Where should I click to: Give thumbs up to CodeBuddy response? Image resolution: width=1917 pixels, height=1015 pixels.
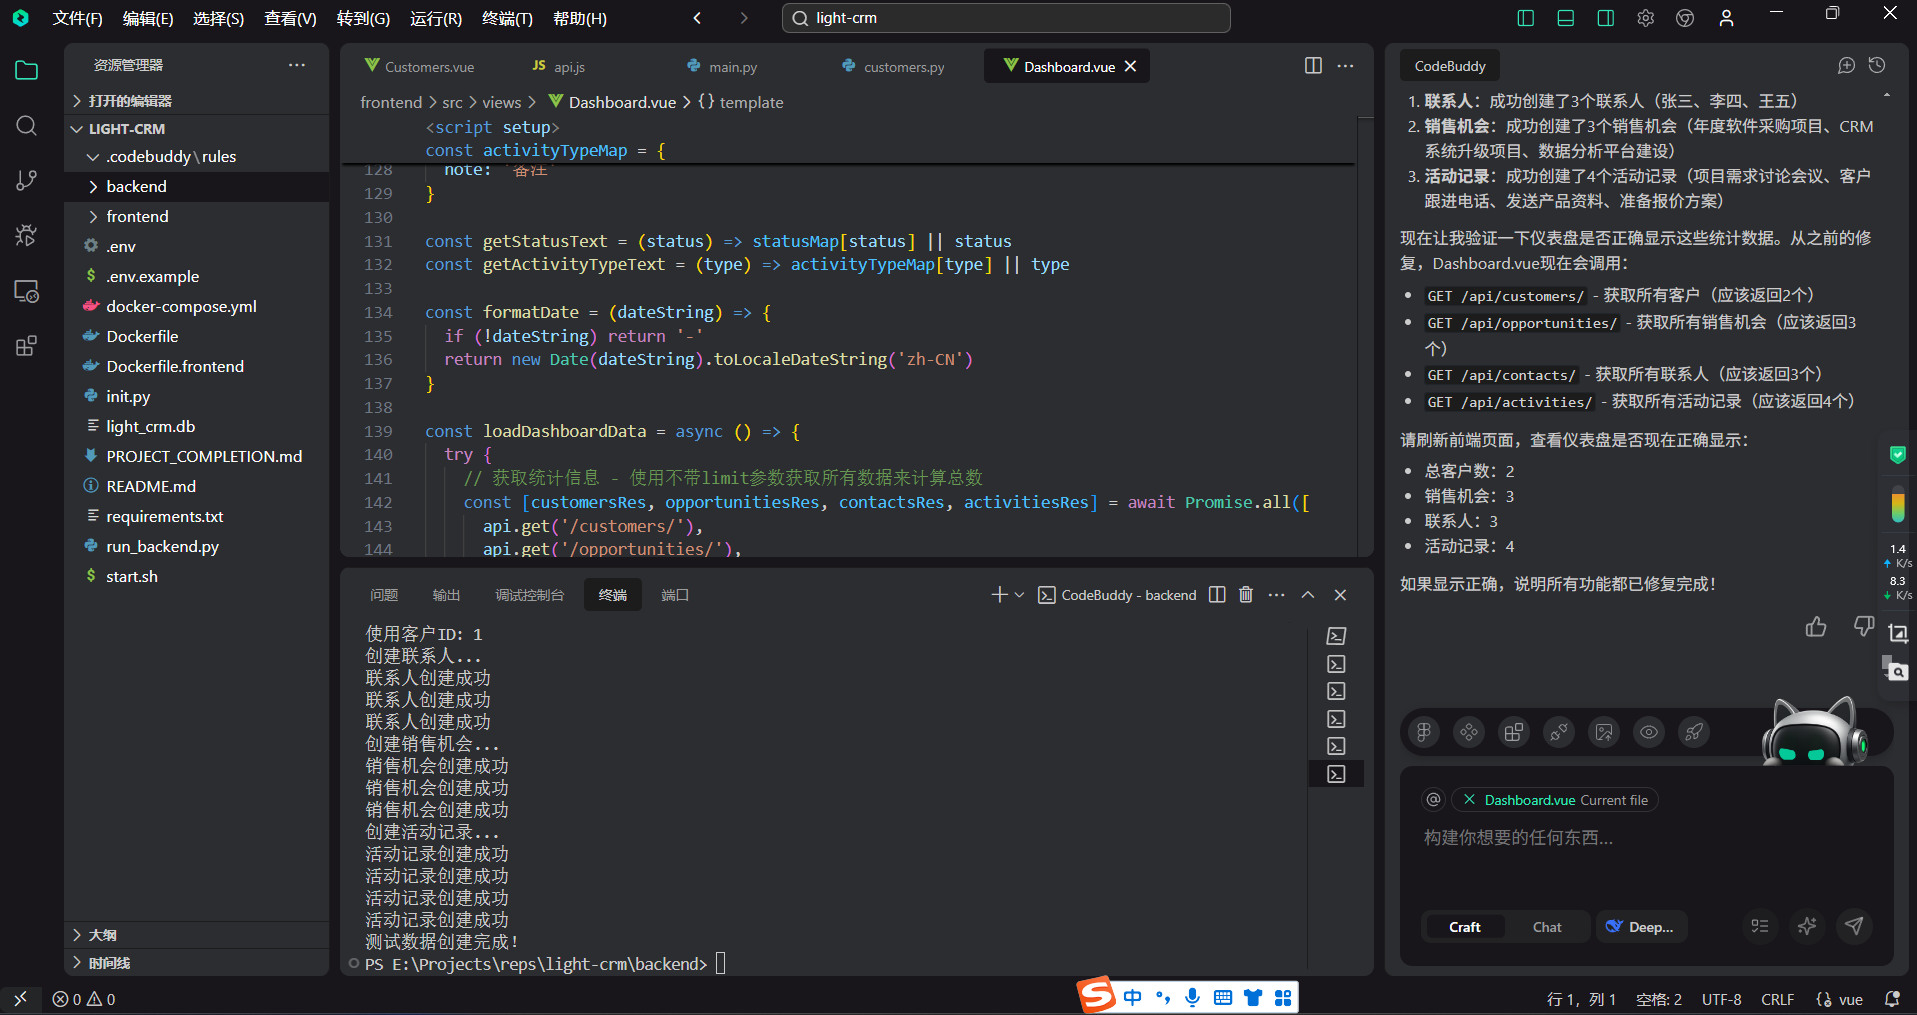pos(1816,627)
